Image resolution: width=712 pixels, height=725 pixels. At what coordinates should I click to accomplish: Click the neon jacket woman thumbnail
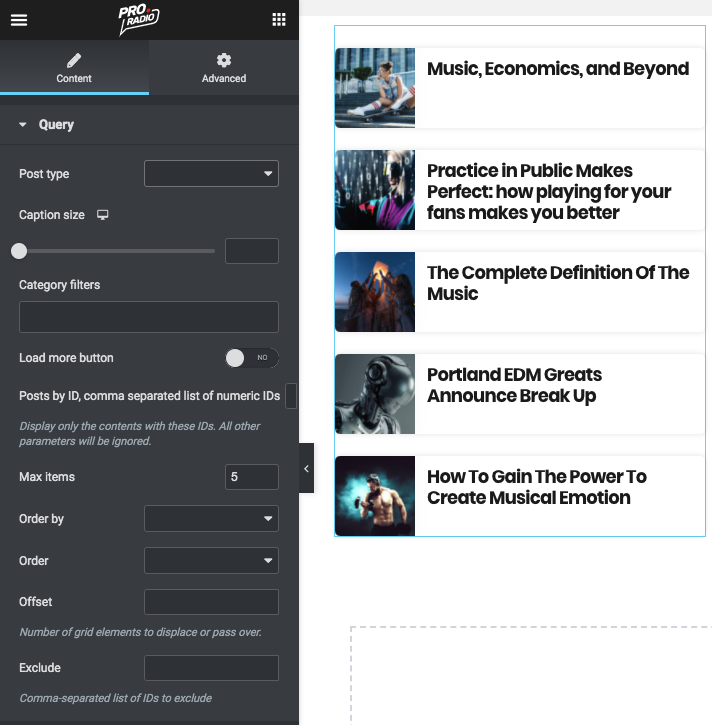coord(375,190)
